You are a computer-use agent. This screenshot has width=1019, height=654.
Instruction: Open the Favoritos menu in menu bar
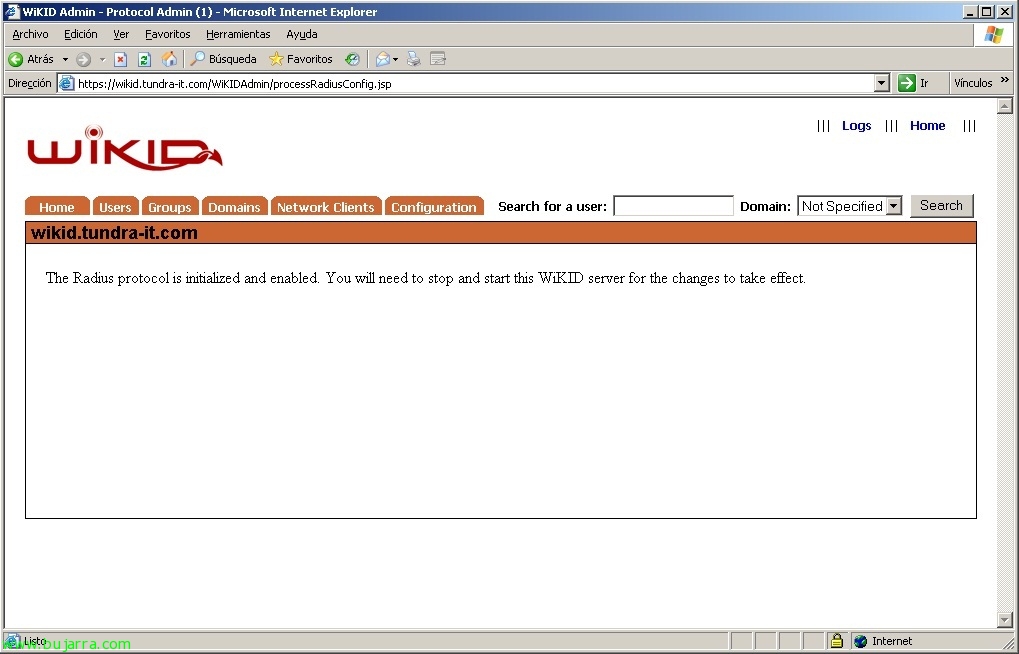[x=168, y=34]
